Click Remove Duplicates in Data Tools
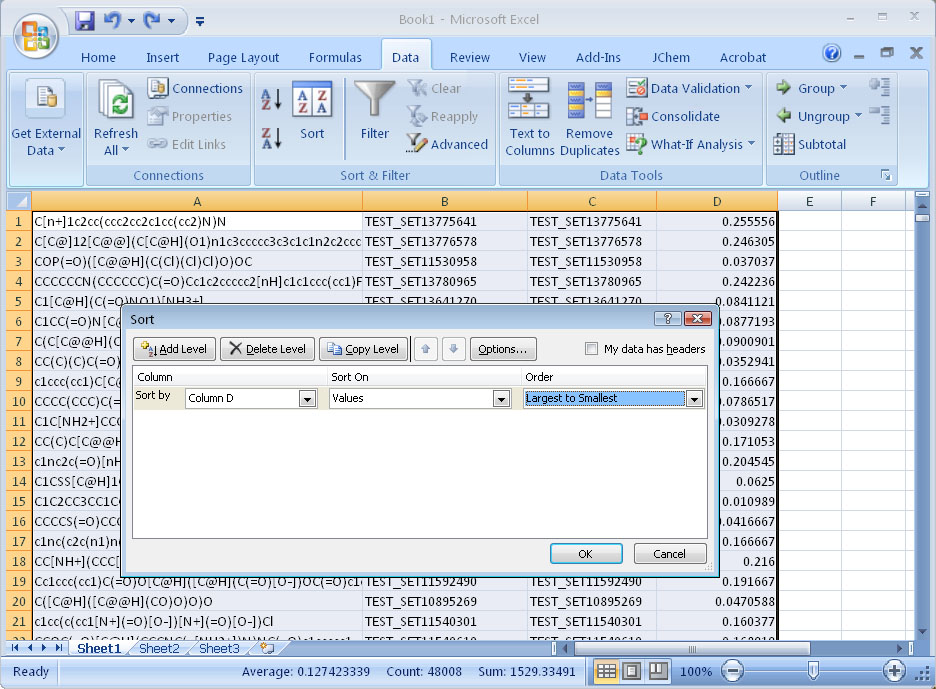 [589, 119]
